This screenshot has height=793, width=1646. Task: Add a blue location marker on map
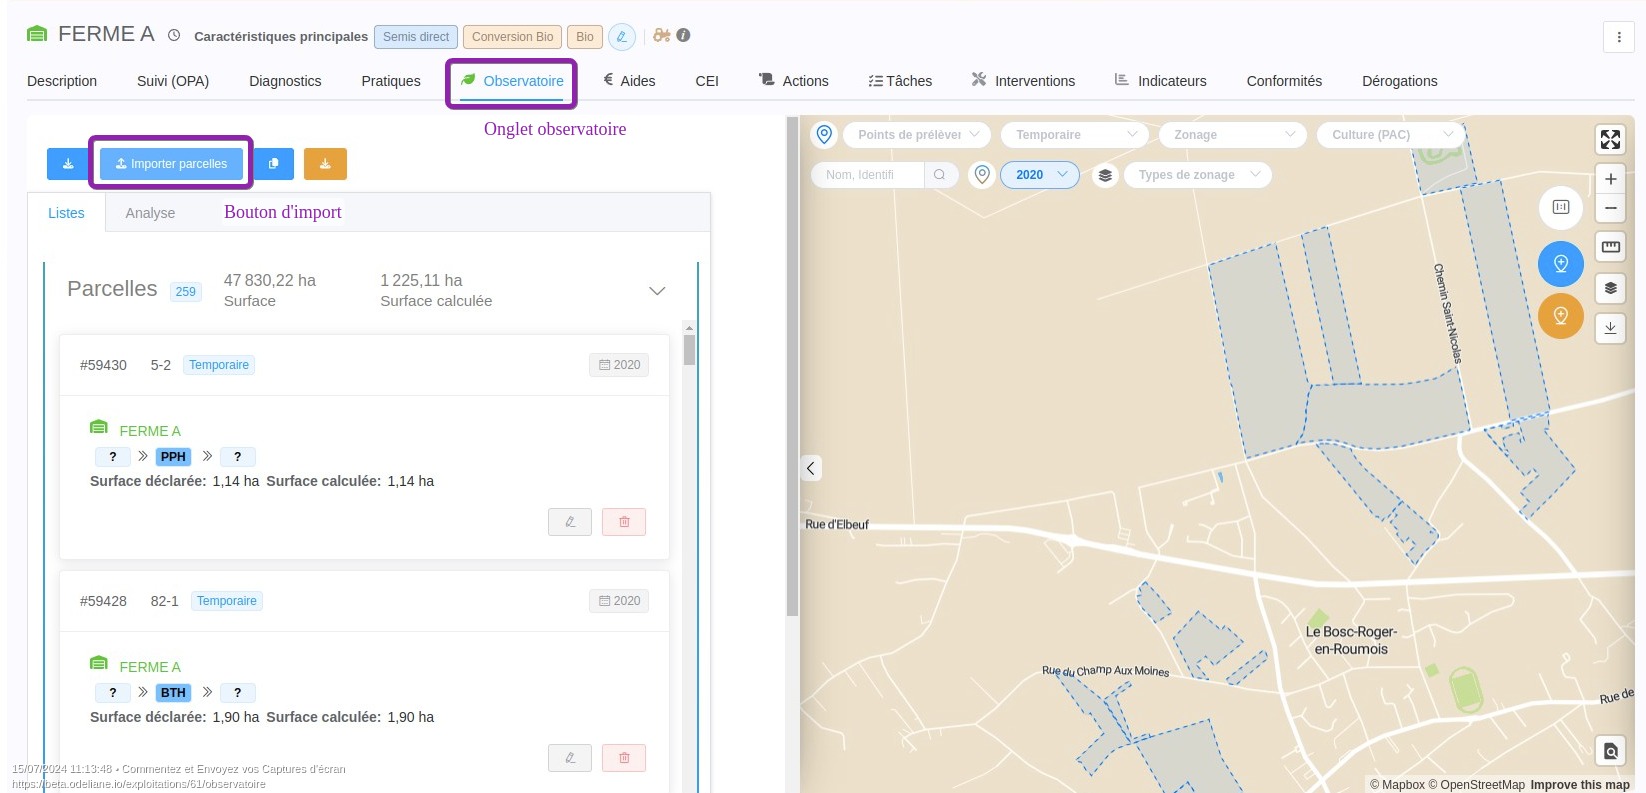(x=1560, y=264)
